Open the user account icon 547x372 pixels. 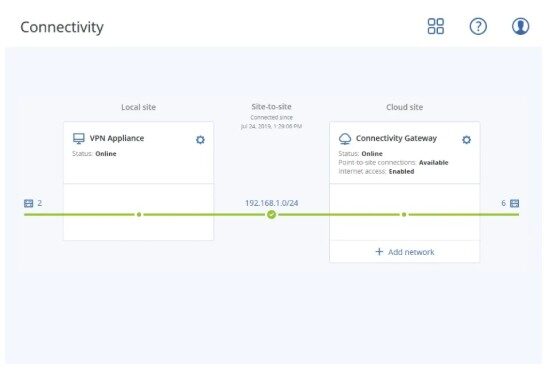tap(520, 26)
